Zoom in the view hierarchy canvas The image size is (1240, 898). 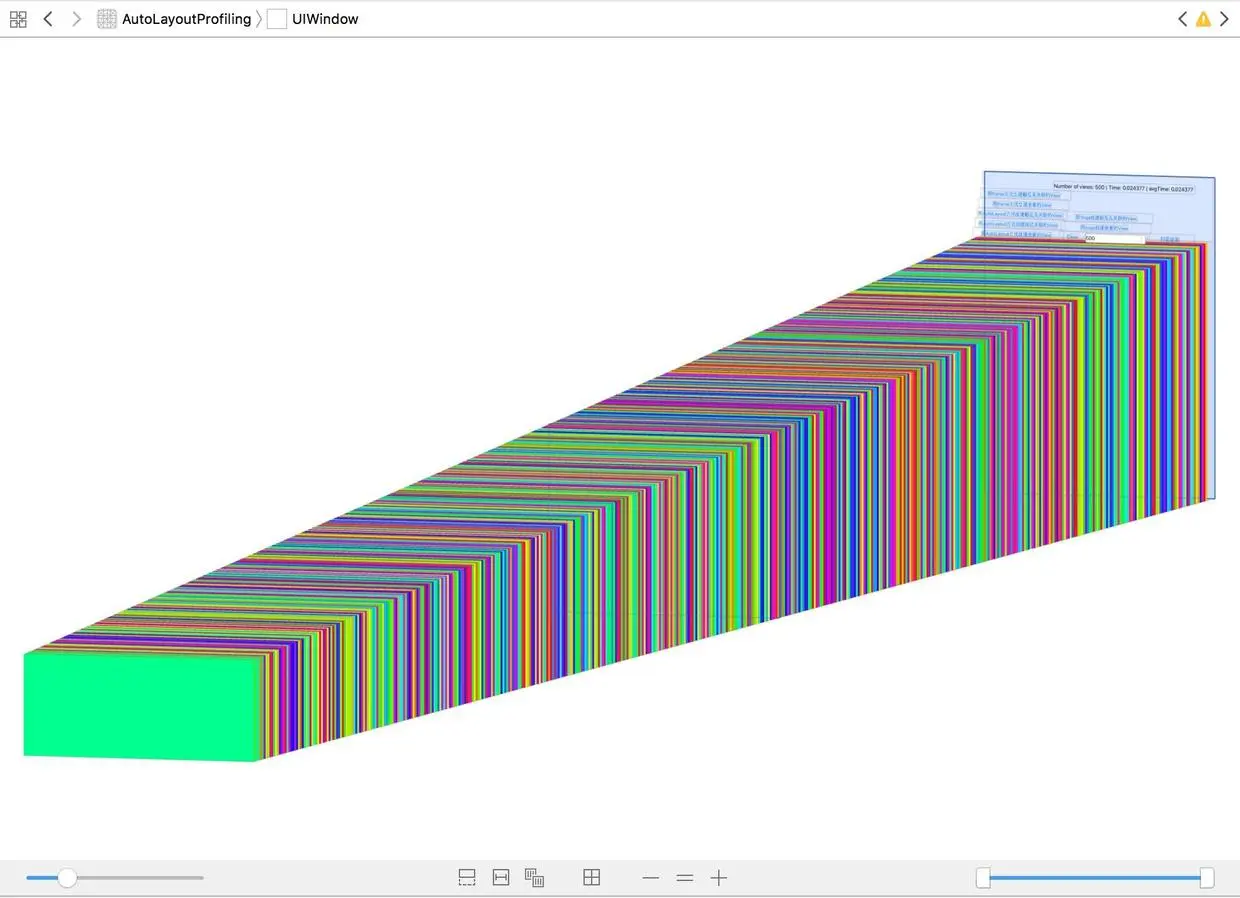(719, 878)
